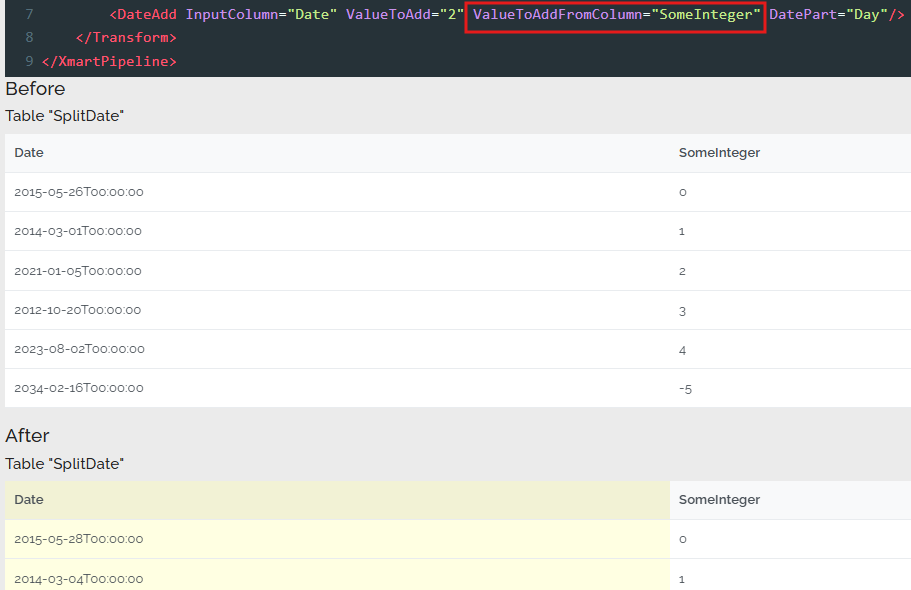Click line number 8 in the code
This screenshot has height=590, width=911.
(x=28, y=37)
